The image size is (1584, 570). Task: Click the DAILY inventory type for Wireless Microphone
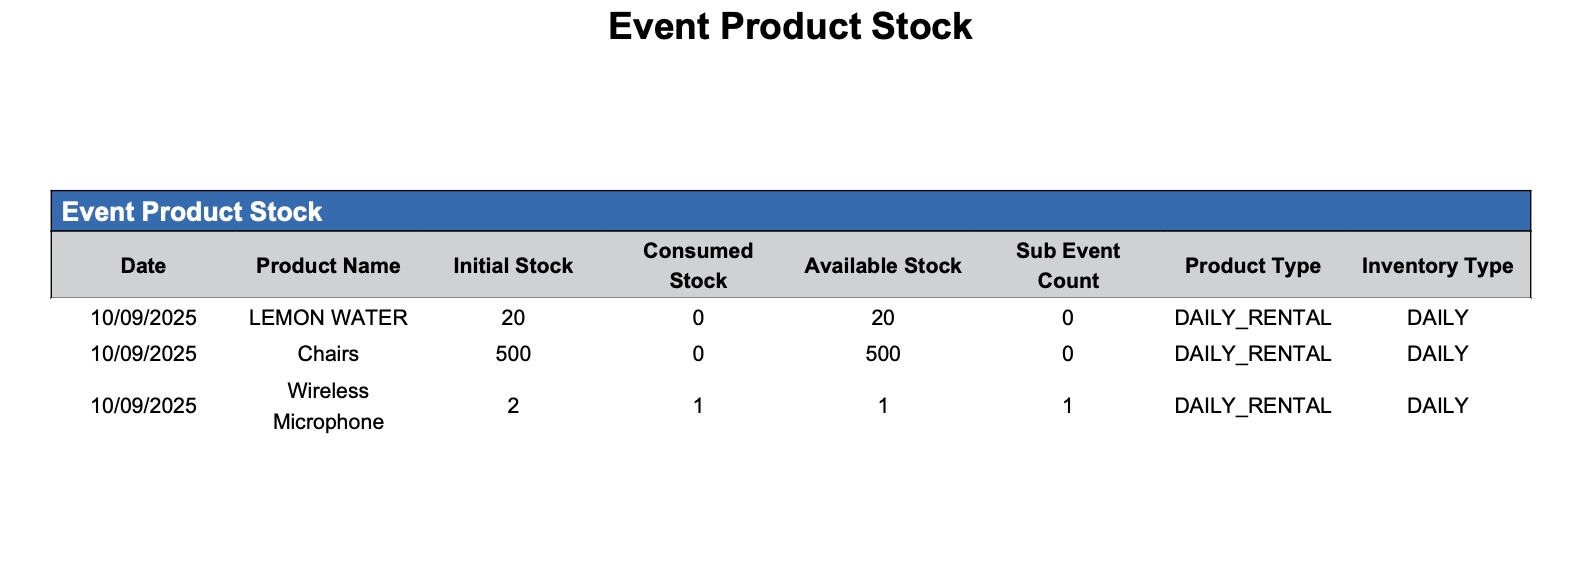(1437, 406)
